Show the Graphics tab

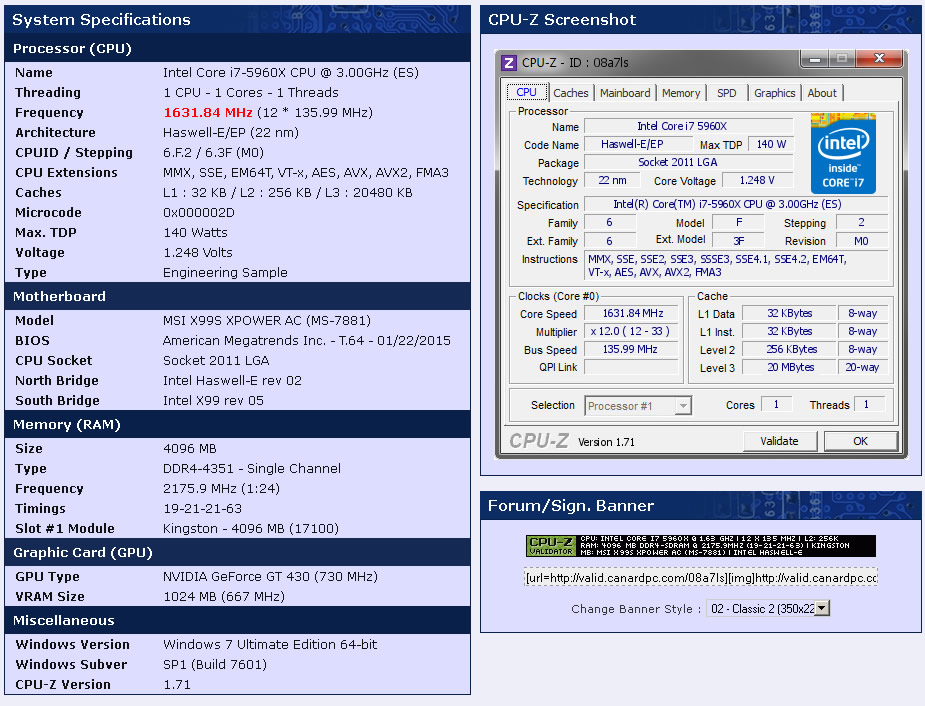[x=775, y=93]
